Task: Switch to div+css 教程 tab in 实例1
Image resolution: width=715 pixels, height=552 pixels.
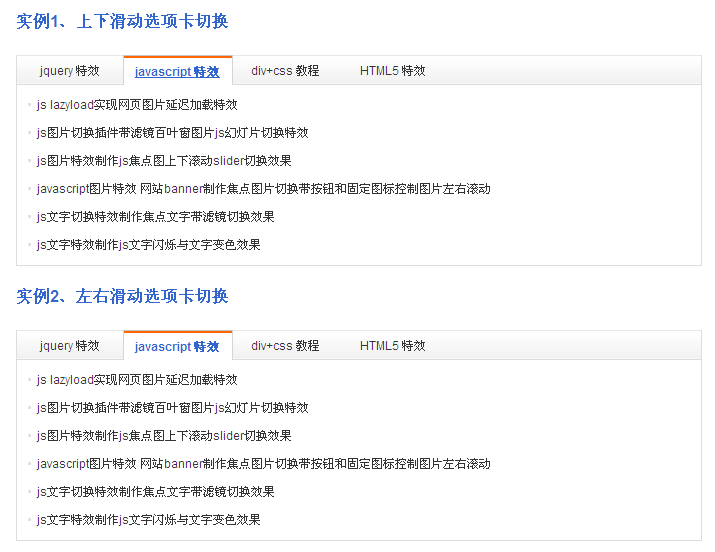Action: point(285,71)
